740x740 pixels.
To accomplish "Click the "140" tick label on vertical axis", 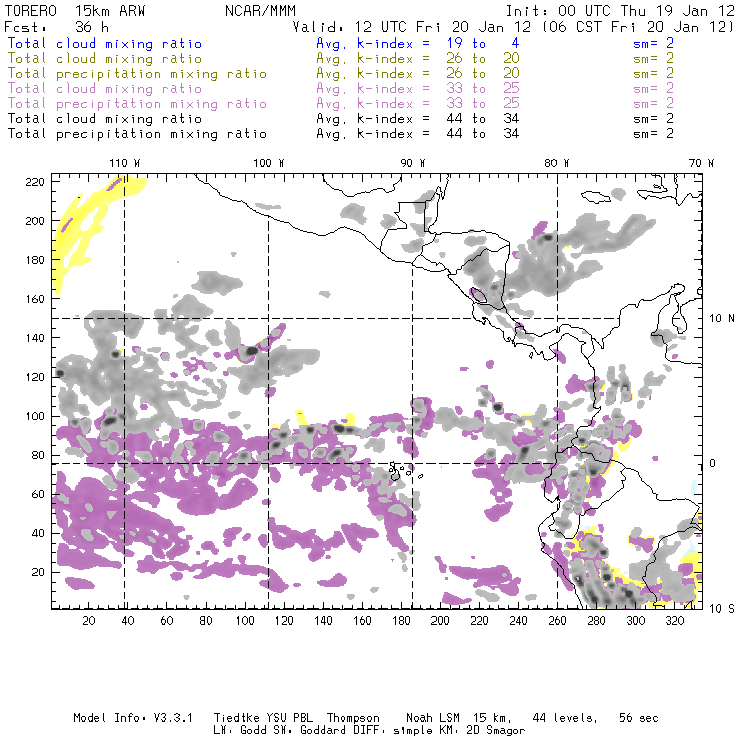I will tap(35, 338).
